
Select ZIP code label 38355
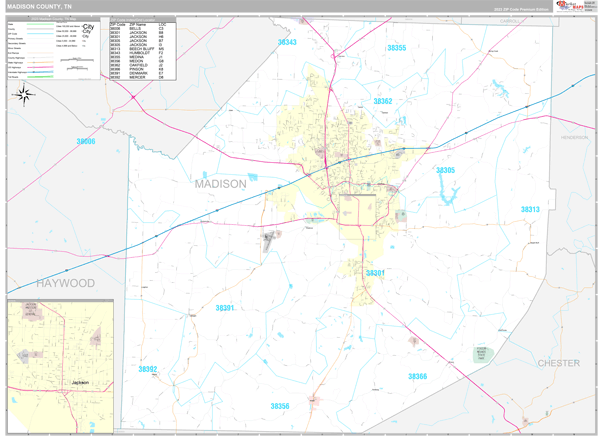397,48
